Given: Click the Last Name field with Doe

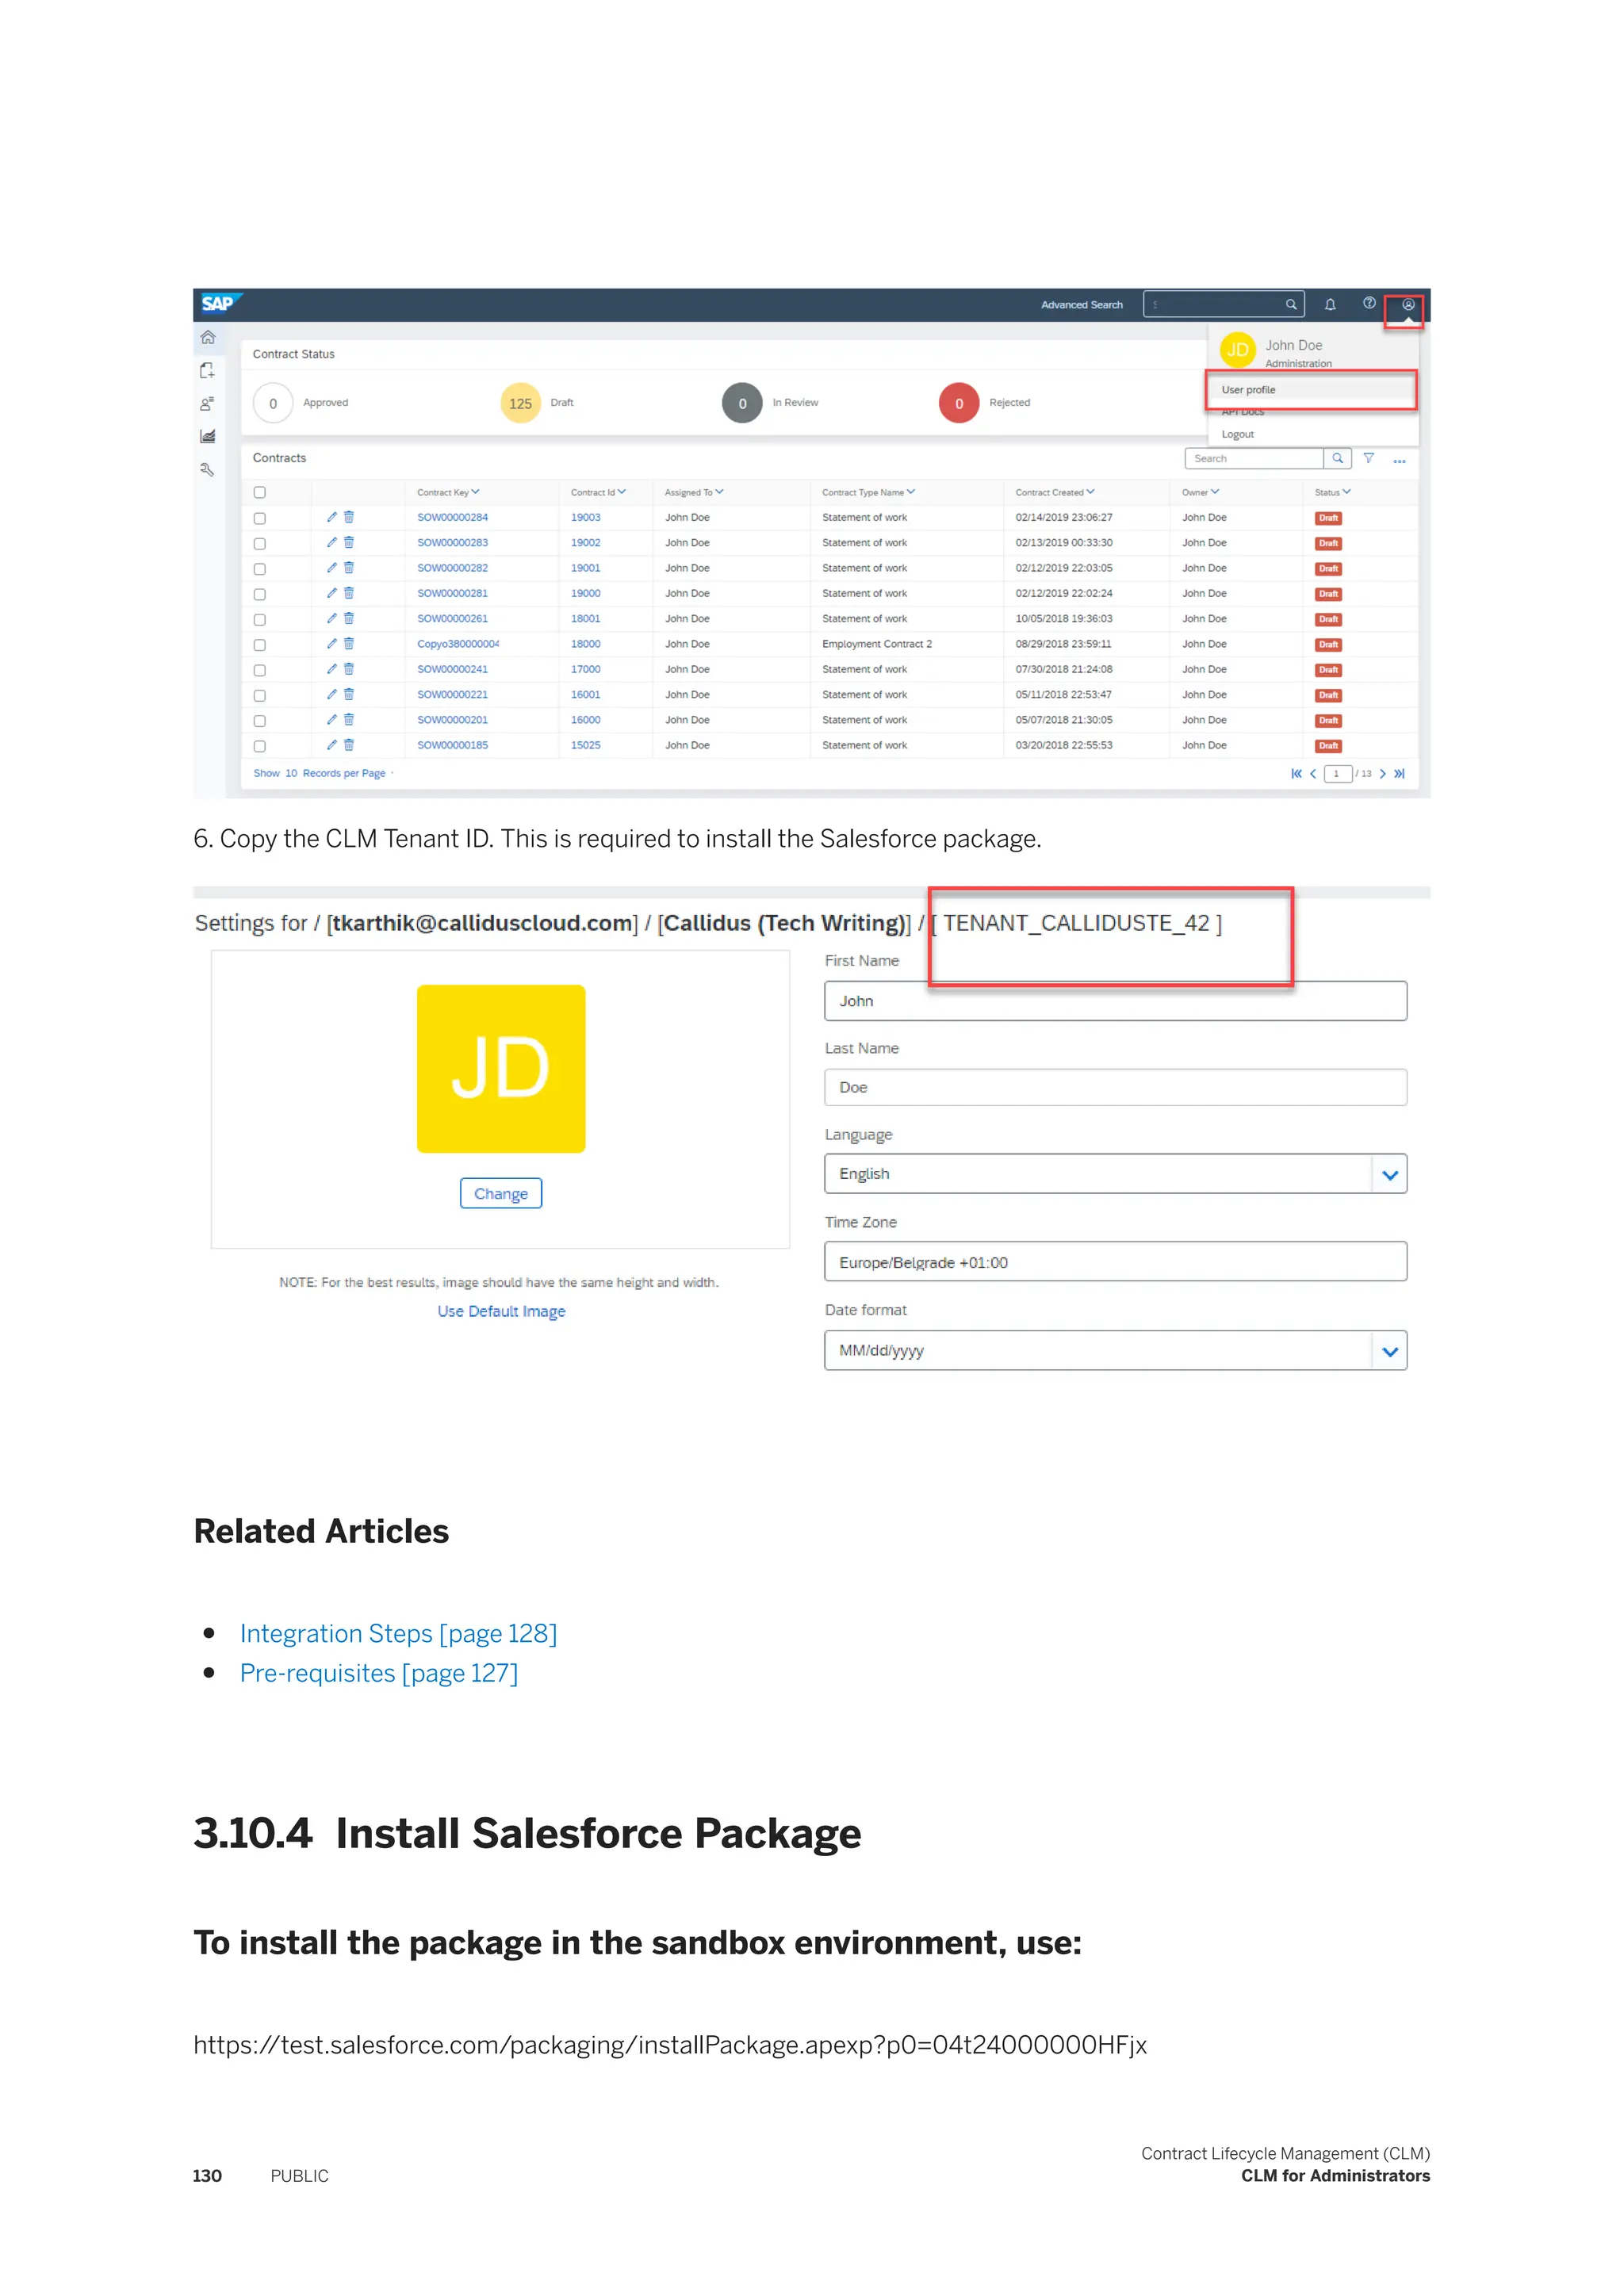Looking at the screenshot, I should click(1115, 1088).
